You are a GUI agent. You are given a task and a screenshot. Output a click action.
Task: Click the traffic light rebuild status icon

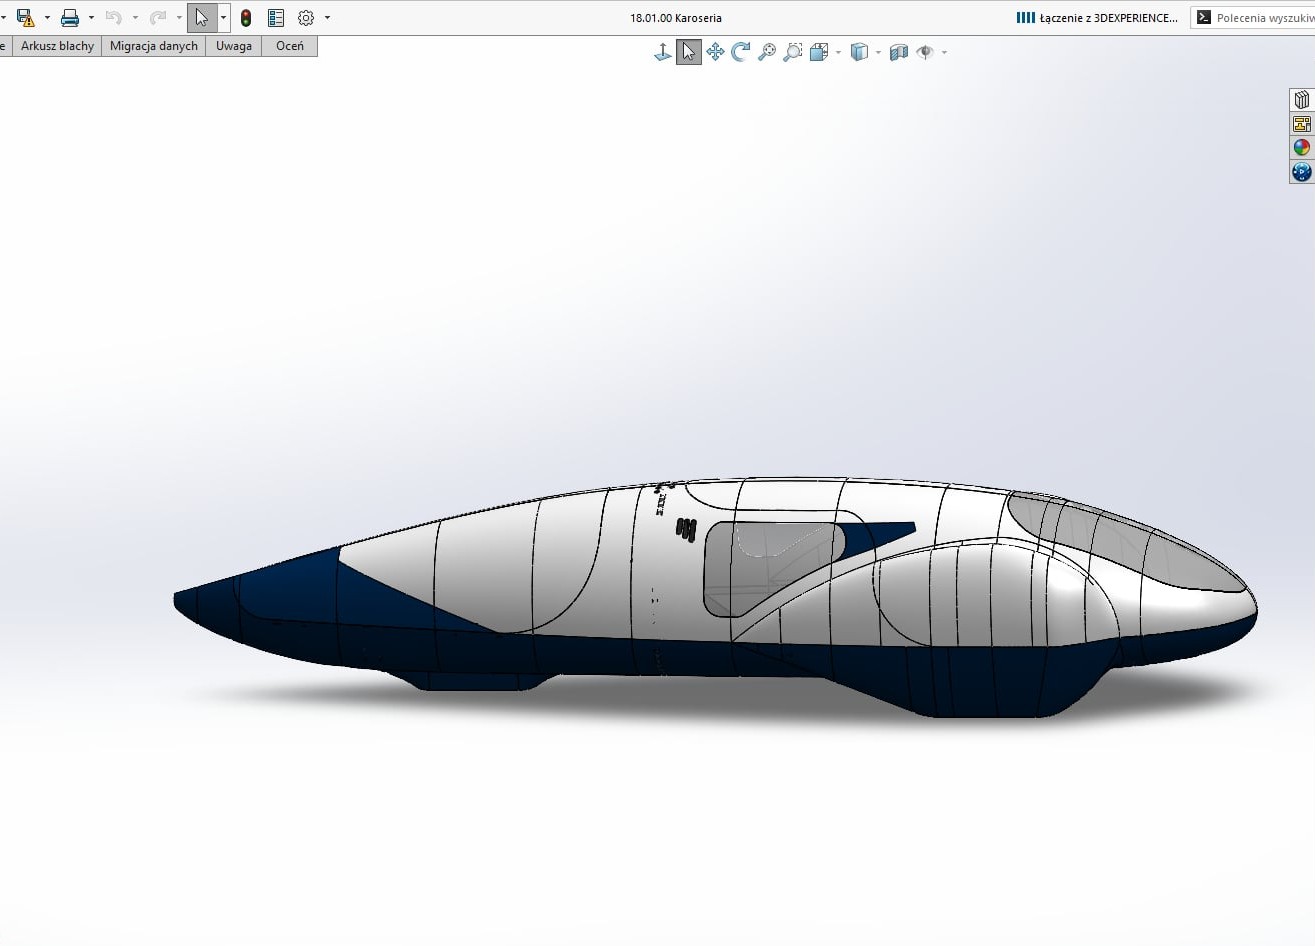(x=246, y=17)
